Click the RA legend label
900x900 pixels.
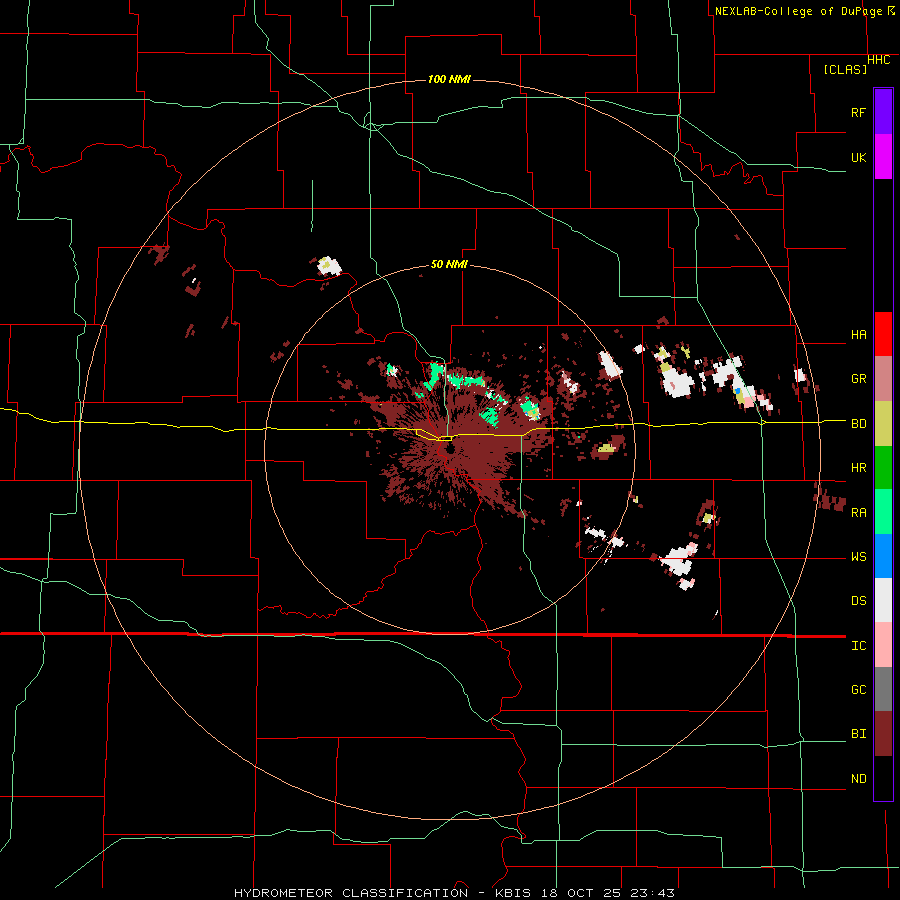[x=858, y=513]
